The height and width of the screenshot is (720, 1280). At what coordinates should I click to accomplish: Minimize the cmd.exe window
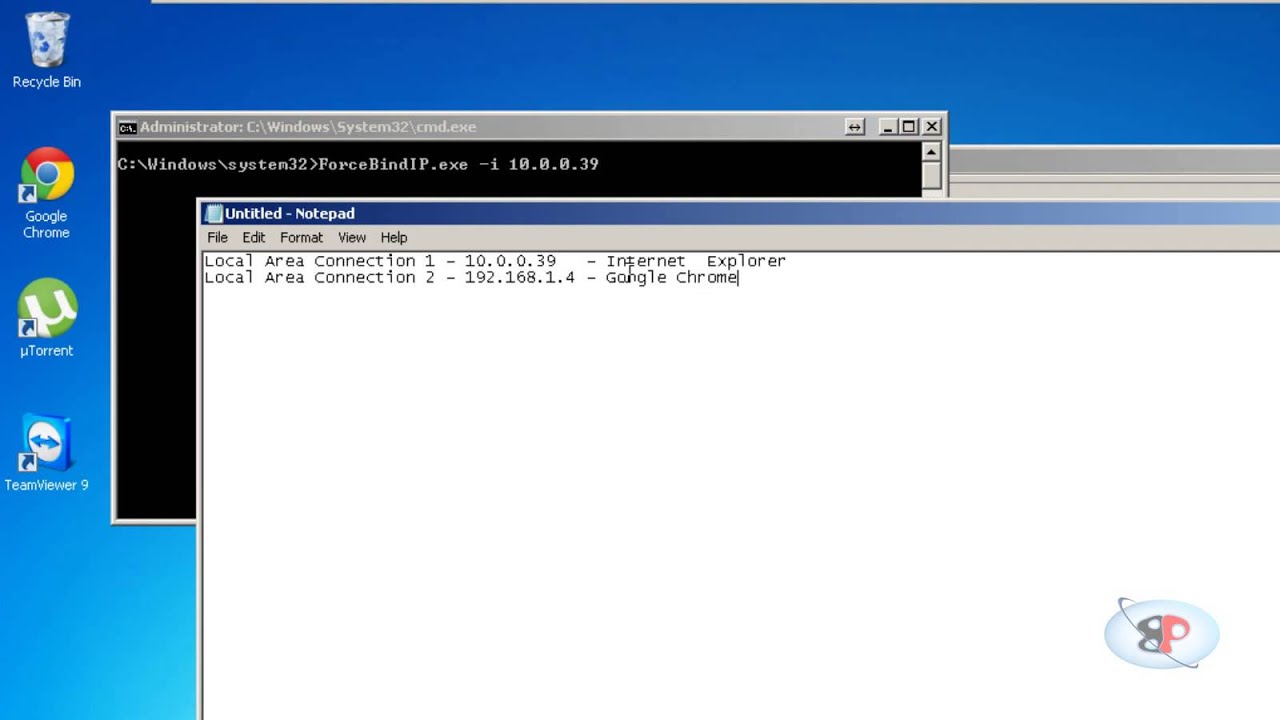coord(887,127)
